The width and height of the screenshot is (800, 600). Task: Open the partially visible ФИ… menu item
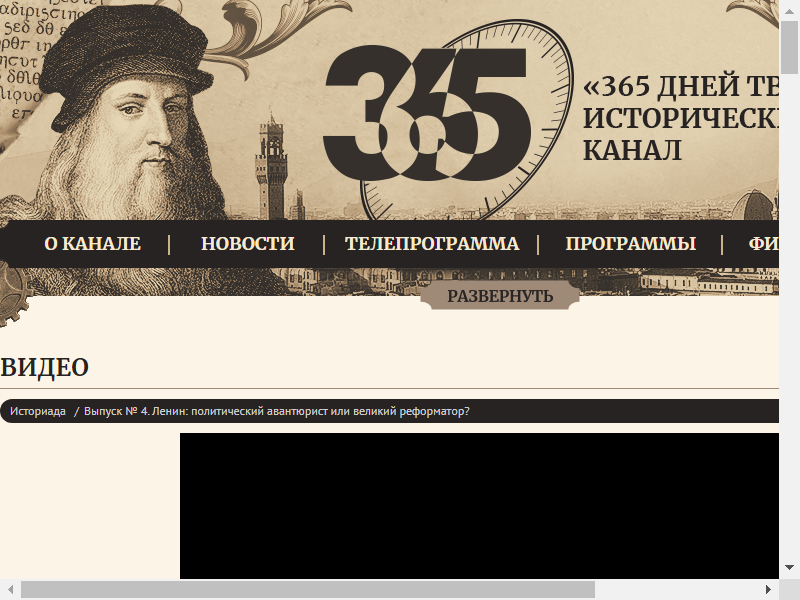(763, 244)
